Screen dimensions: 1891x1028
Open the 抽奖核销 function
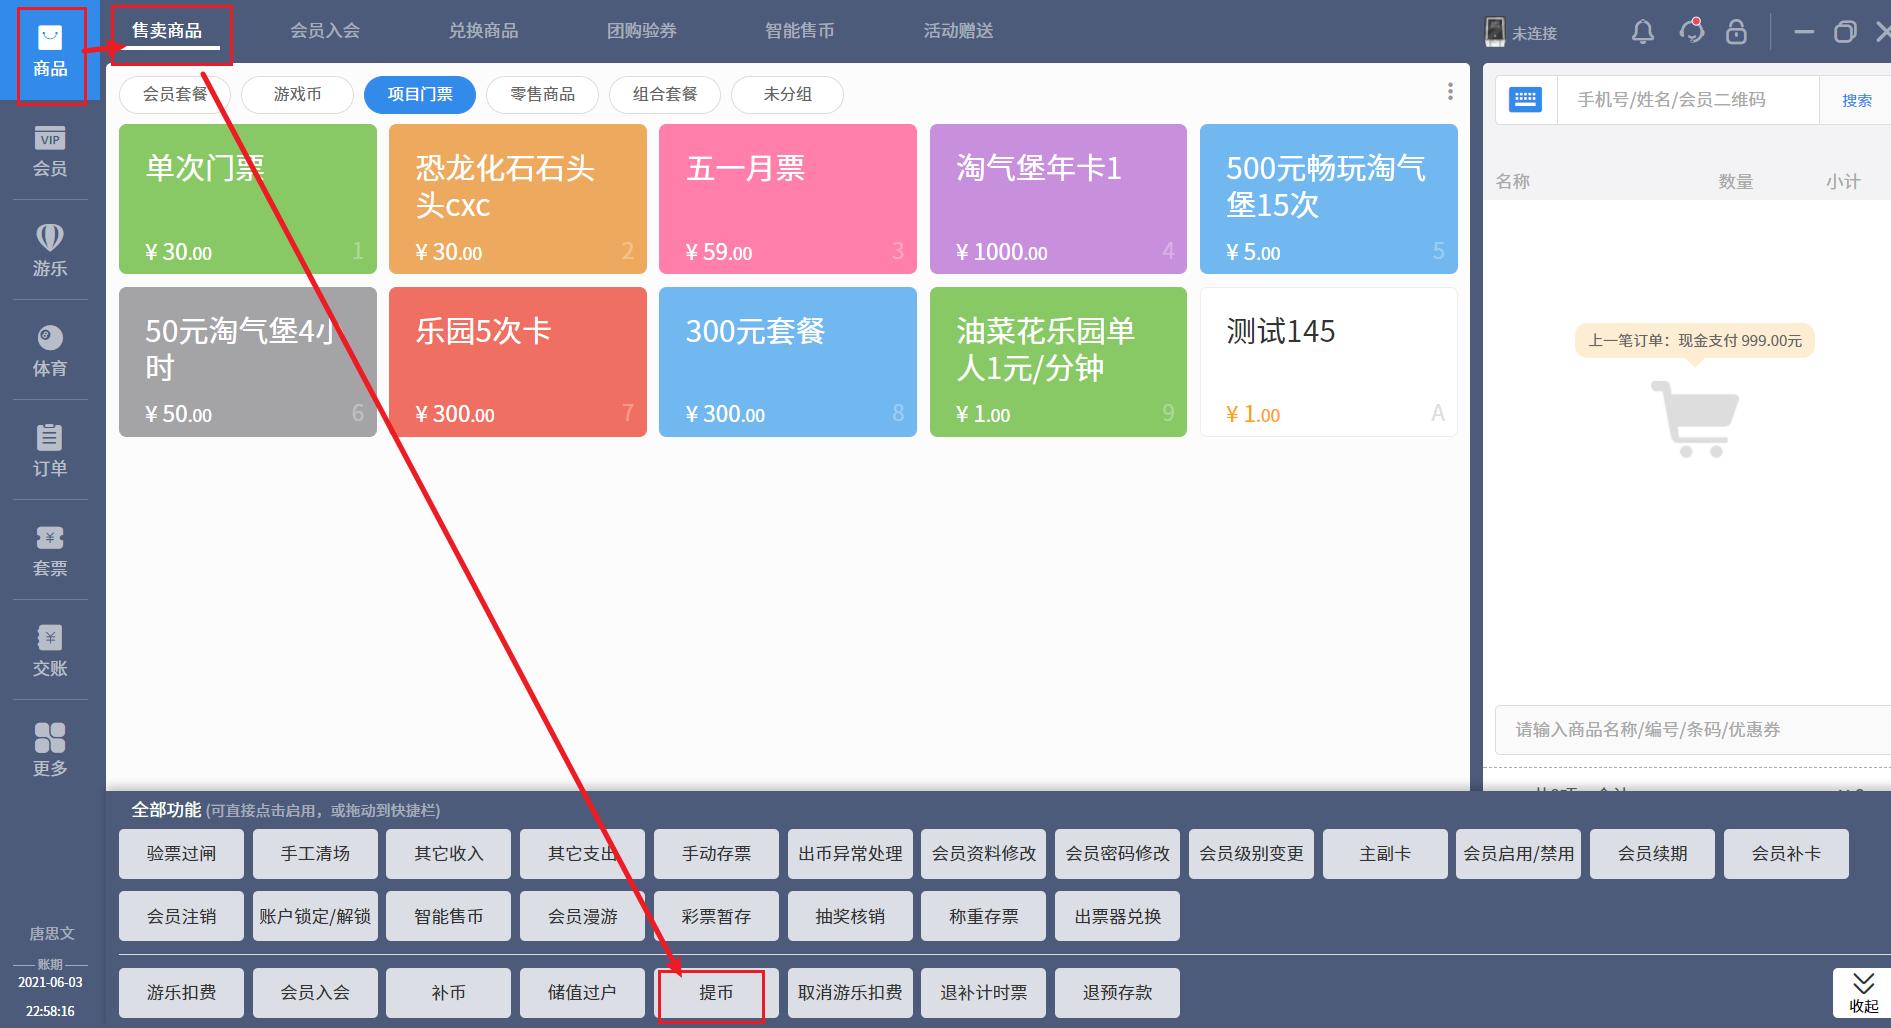850,916
